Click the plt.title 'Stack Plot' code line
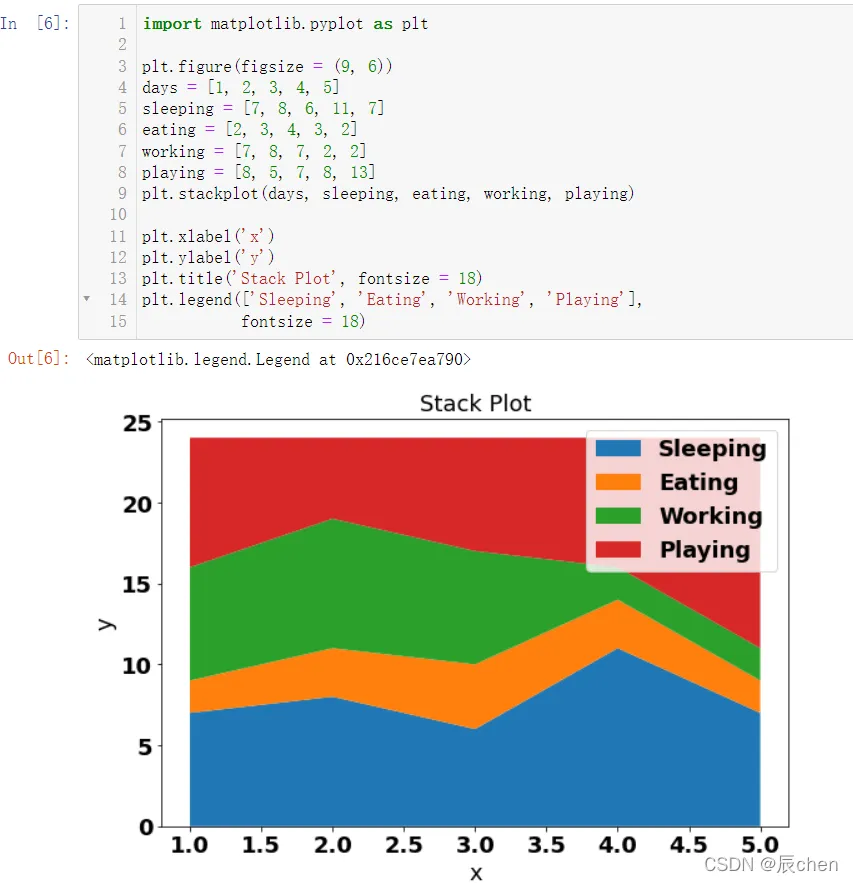 click(x=312, y=278)
